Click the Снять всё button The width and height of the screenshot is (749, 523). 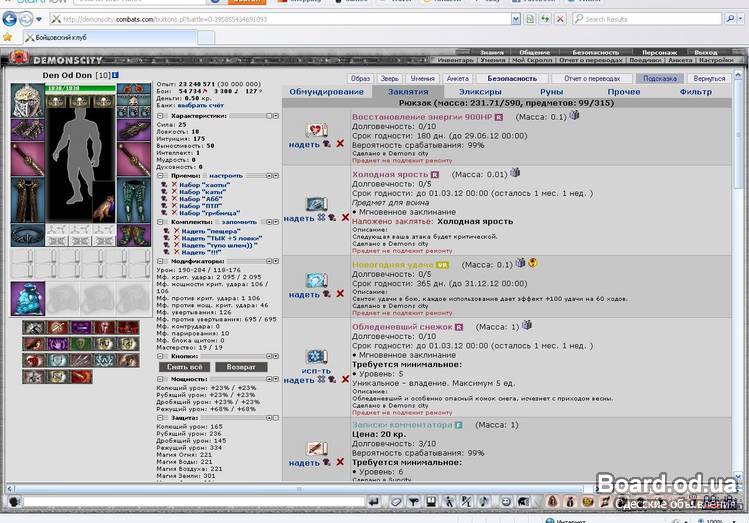184,367
